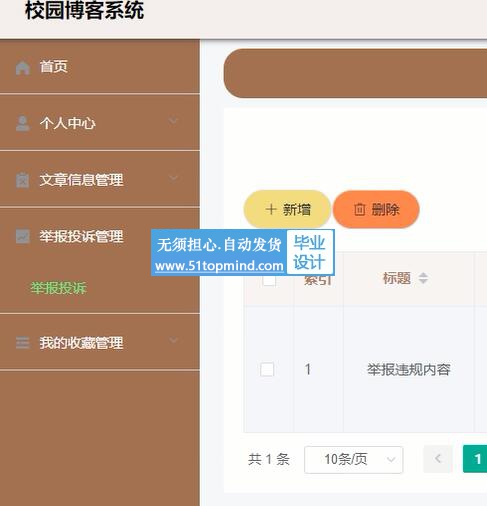The width and height of the screenshot is (487, 506).
Task: Select the 举报投诉 submenu item
Action: tap(59, 288)
